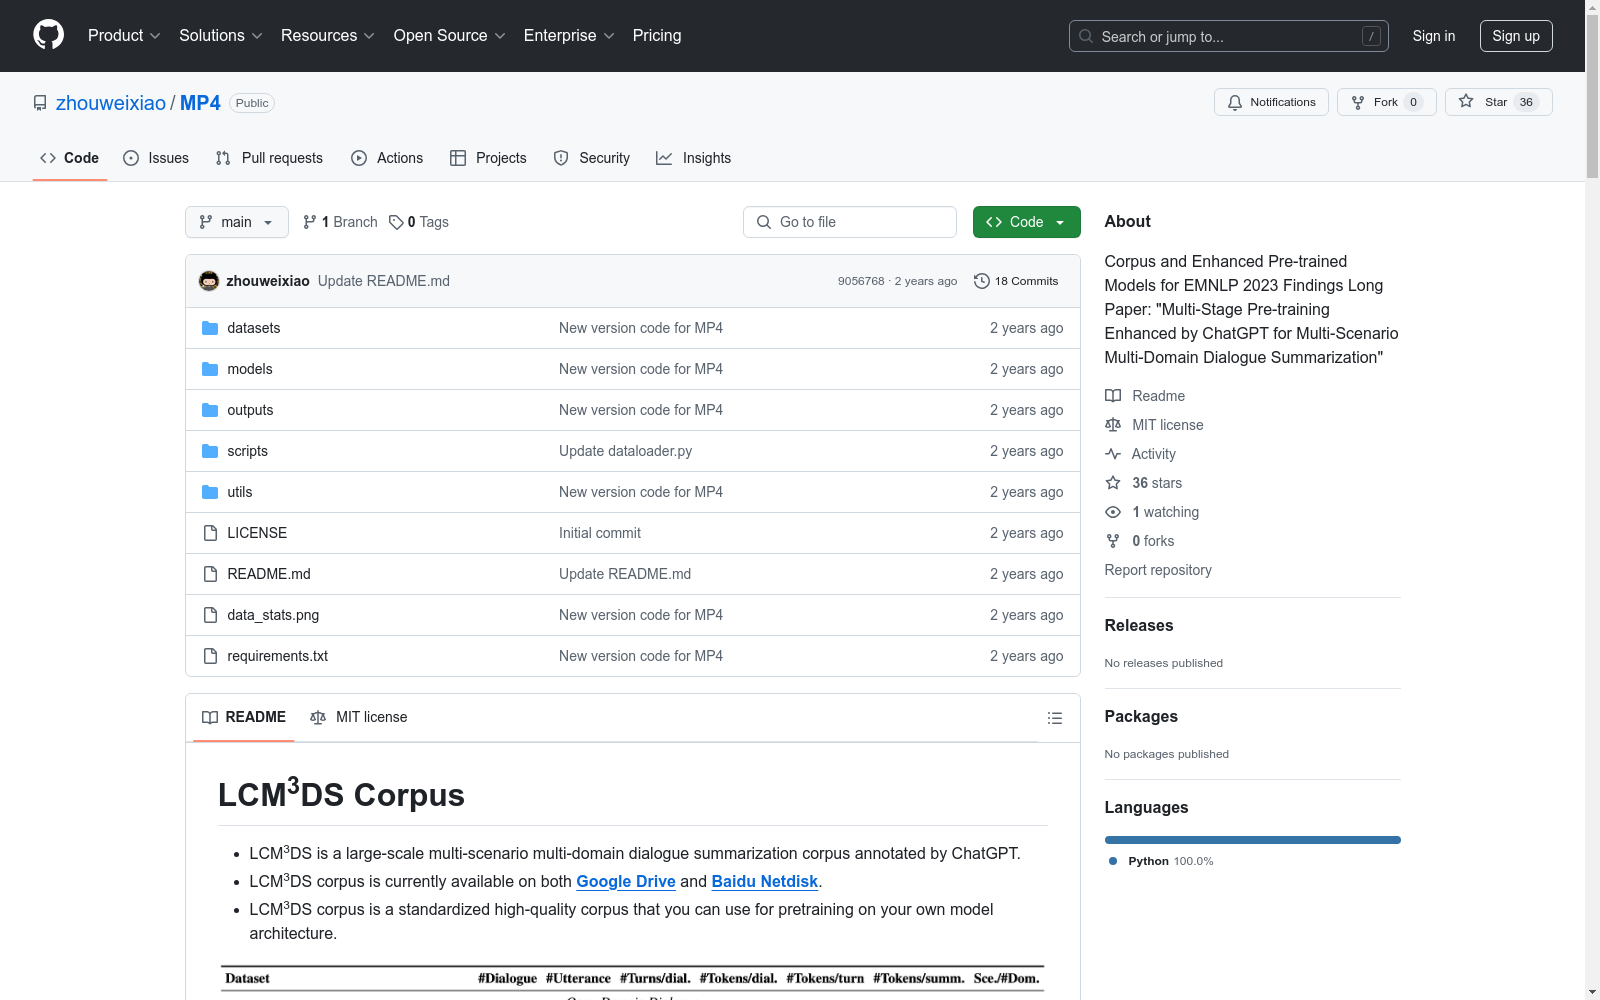Open the outputs folder
The image size is (1600, 1000).
tap(250, 410)
